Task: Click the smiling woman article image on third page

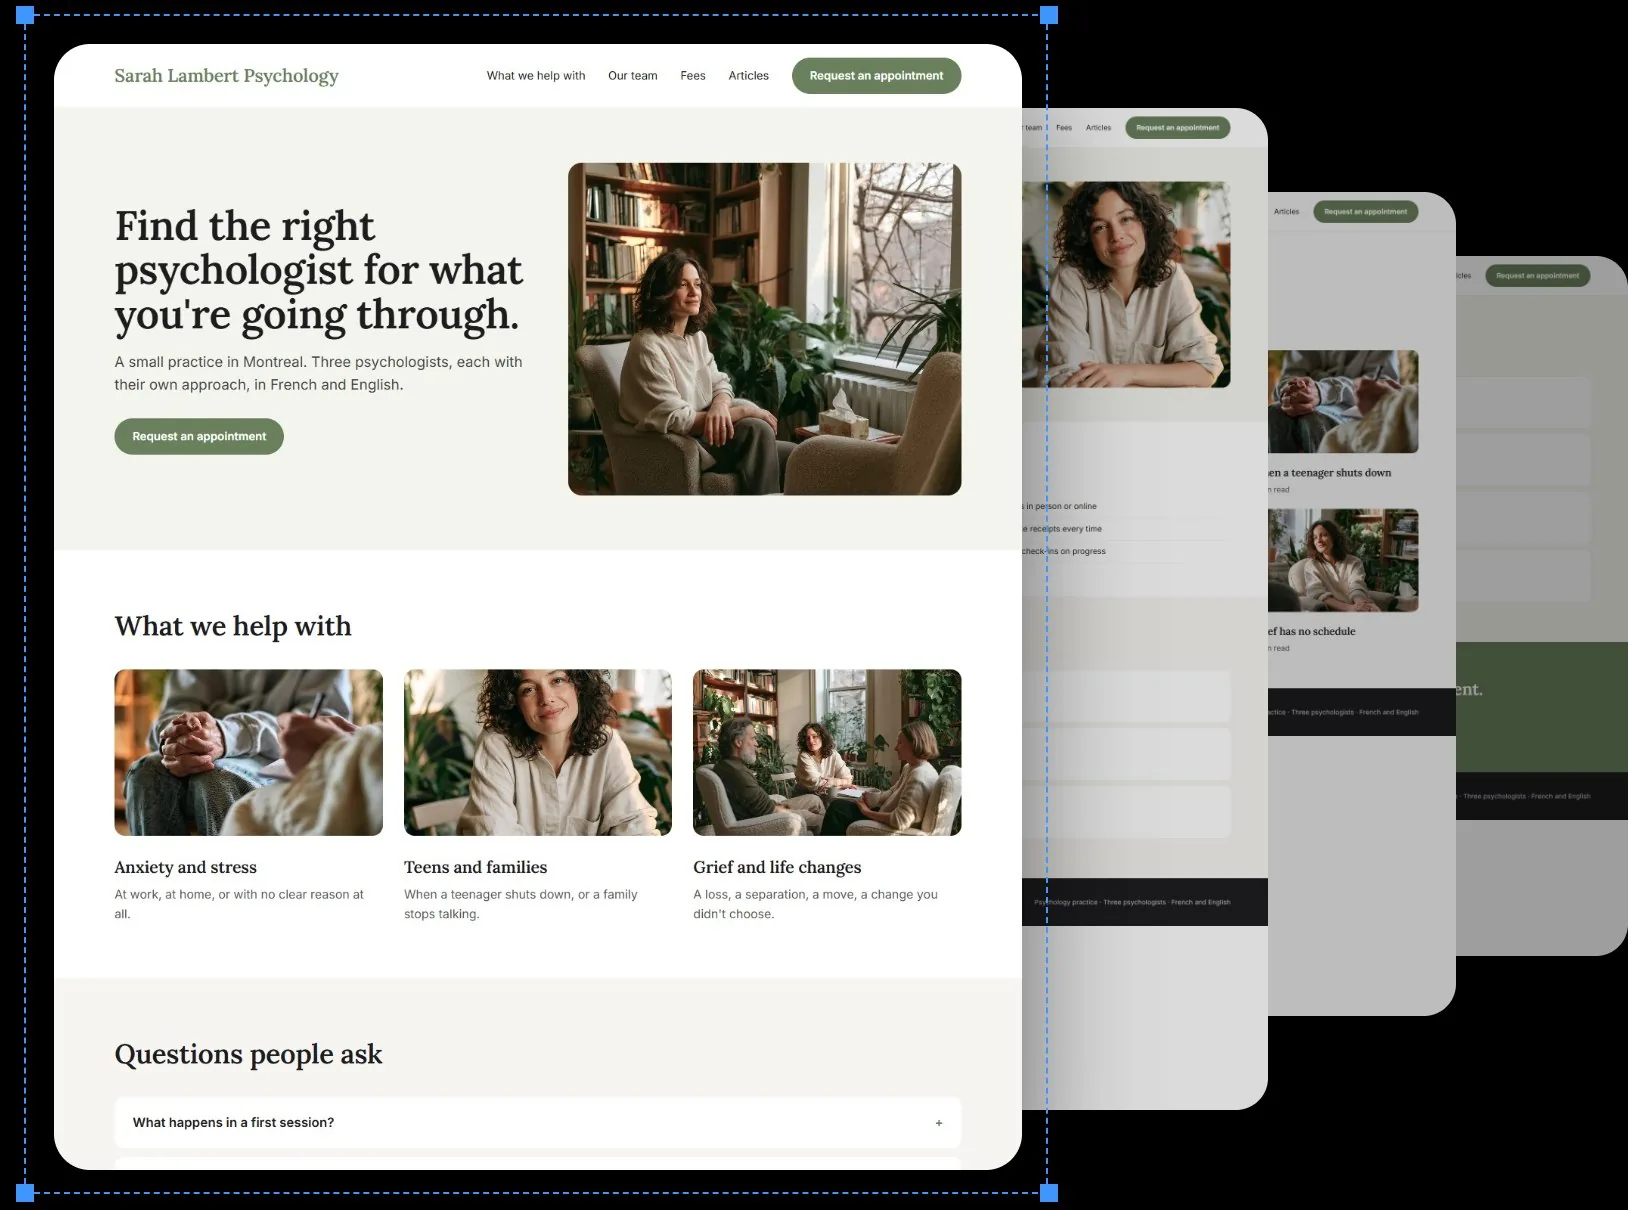Action: tap(1343, 560)
